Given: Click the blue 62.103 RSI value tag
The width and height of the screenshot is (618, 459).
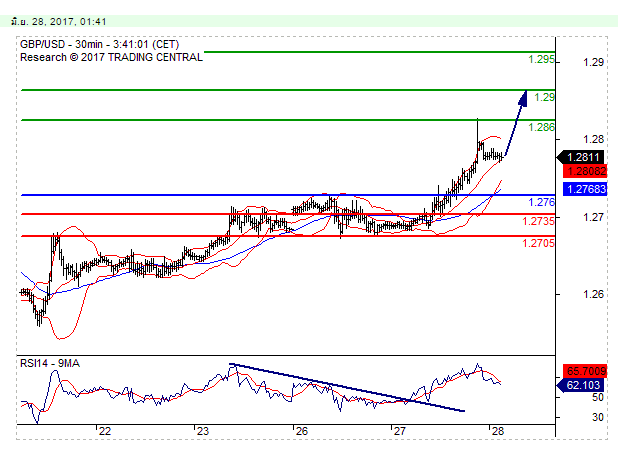Looking at the screenshot, I should tap(580, 385).
